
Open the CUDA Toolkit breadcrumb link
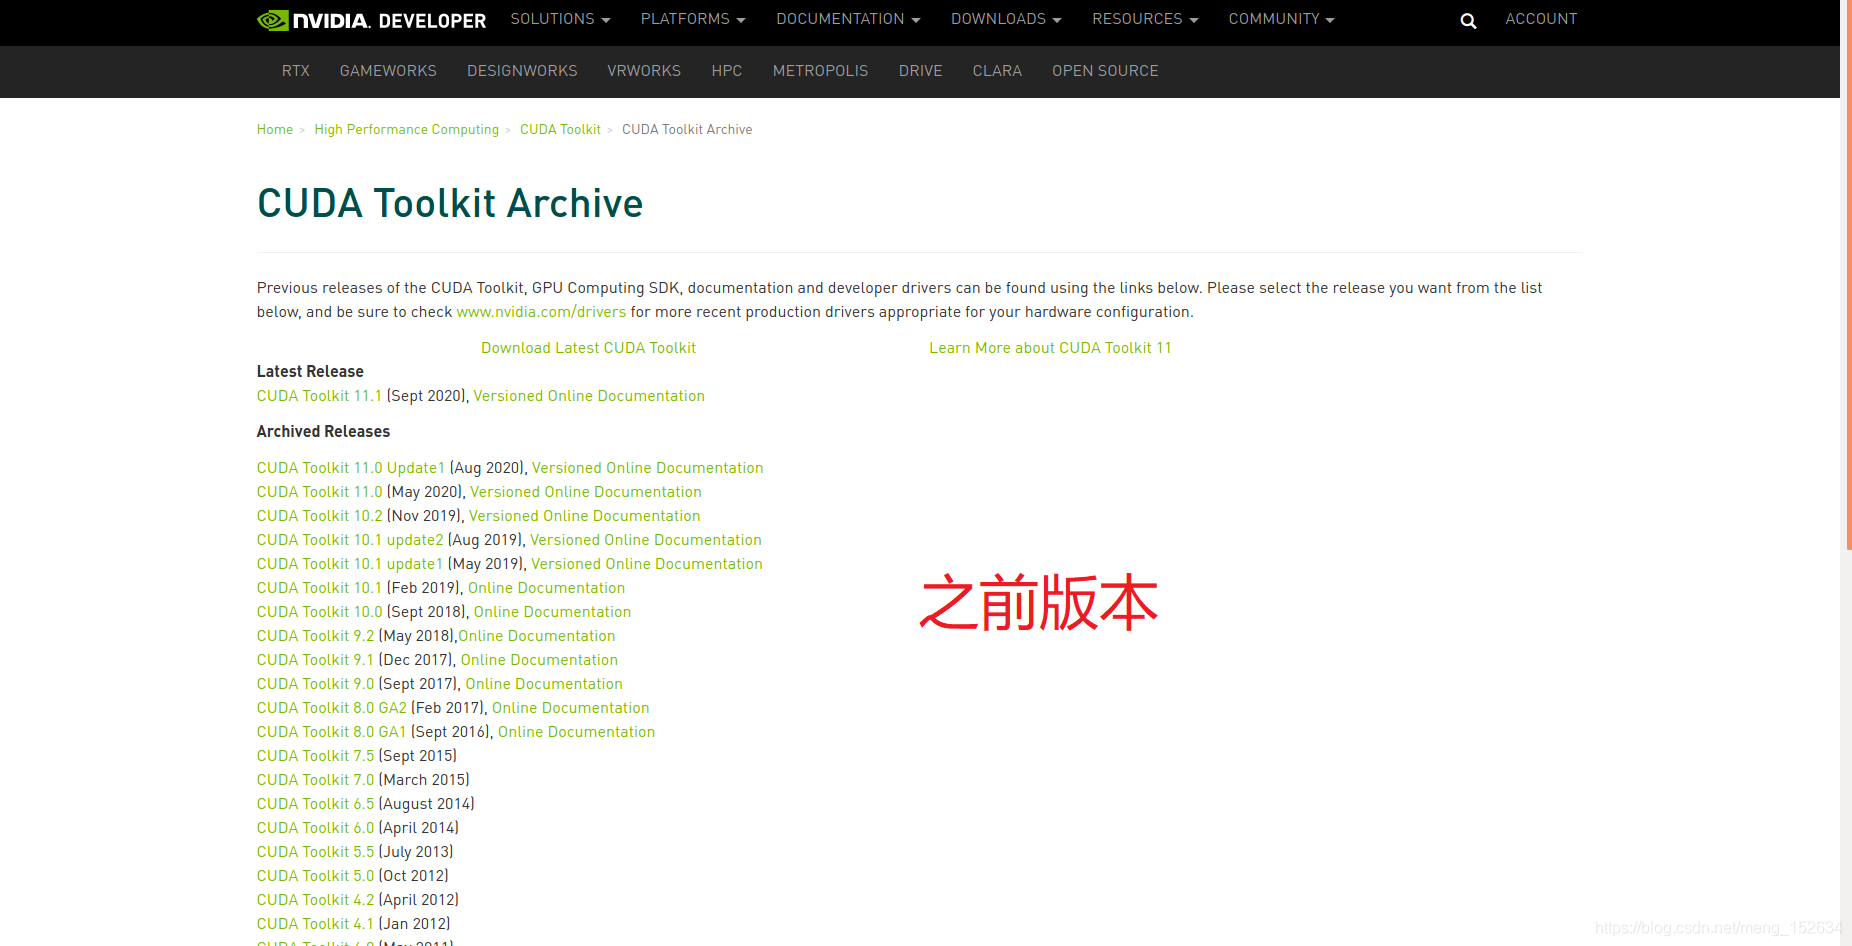pyautogui.click(x=560, y=130)
